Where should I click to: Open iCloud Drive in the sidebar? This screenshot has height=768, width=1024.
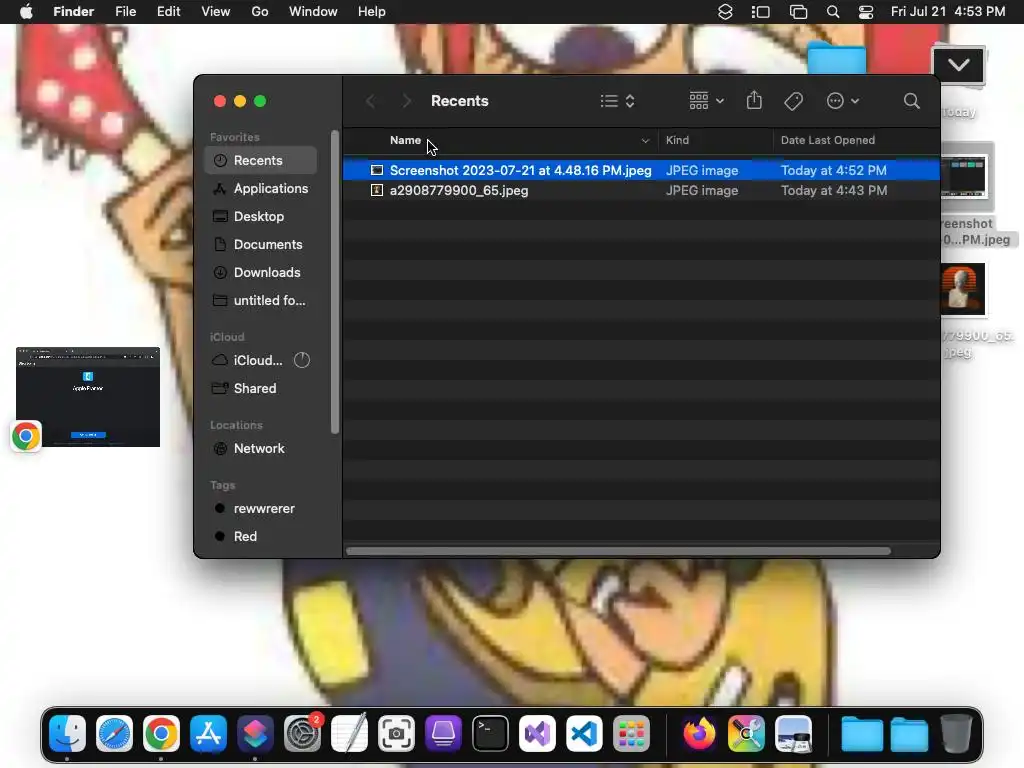248,360
